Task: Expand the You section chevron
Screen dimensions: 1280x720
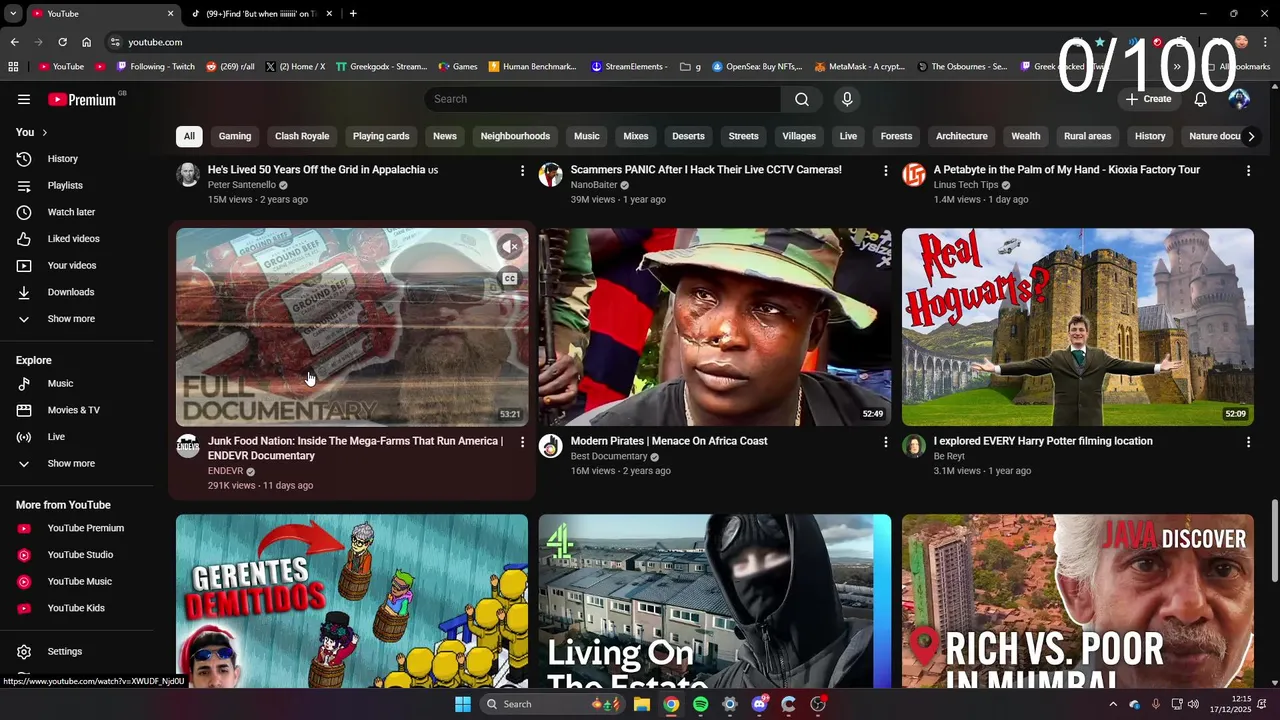Action: 44,132
